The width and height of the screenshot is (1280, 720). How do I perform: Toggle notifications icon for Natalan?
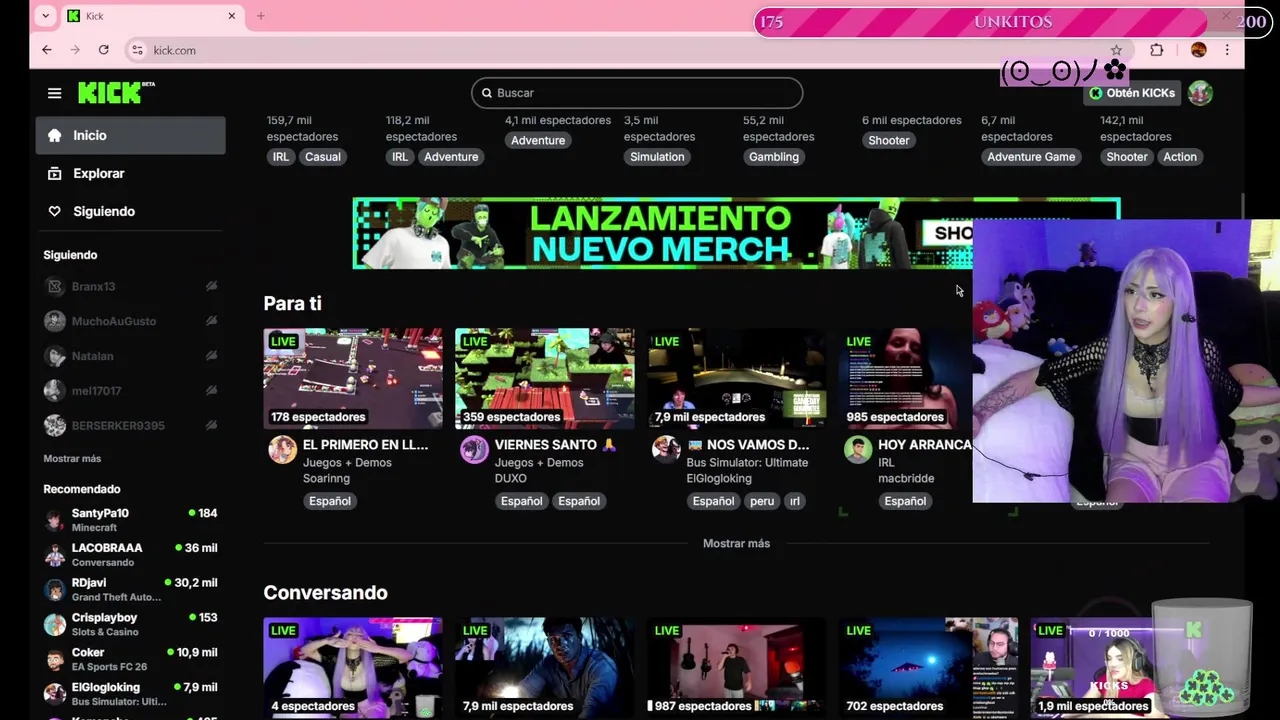point(211,356)
